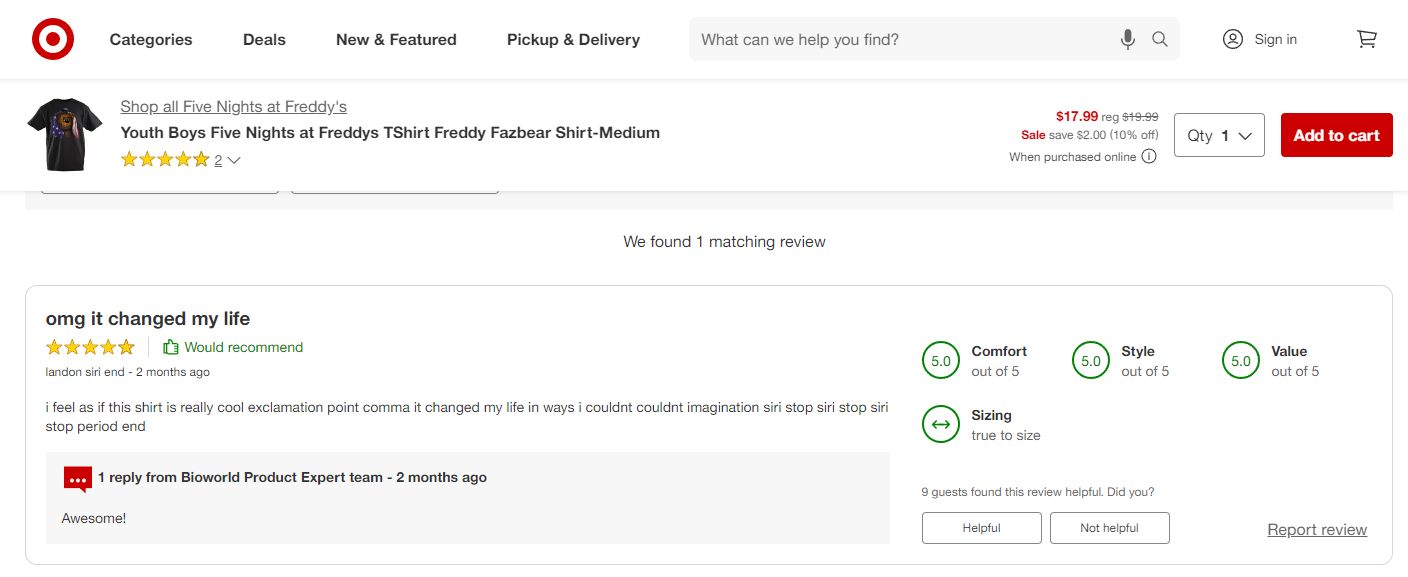This screenshot has width=1408, height=577.
Task: Click the Target bullseye logo
Action: 52,40
